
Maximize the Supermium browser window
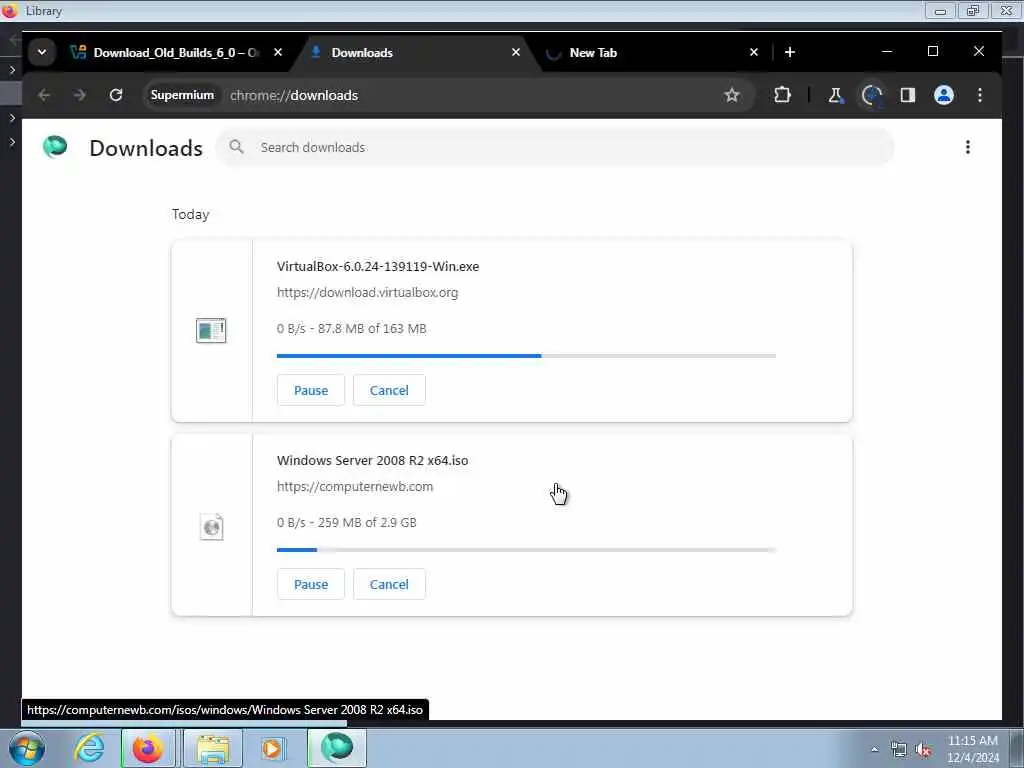933,52
